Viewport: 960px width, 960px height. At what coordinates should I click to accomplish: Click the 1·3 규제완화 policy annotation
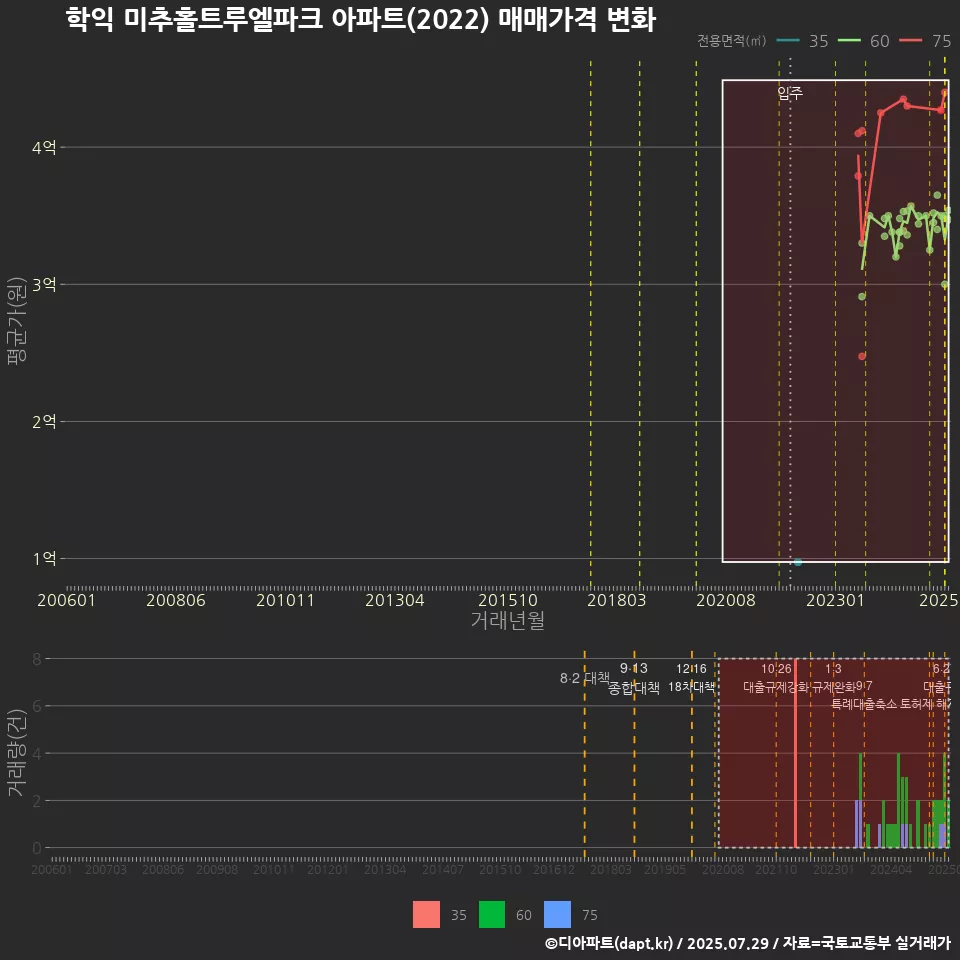(833, 678)
